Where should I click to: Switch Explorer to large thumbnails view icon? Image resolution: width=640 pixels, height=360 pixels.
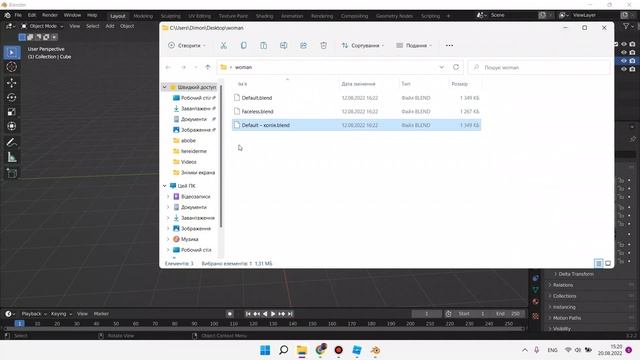608,263
